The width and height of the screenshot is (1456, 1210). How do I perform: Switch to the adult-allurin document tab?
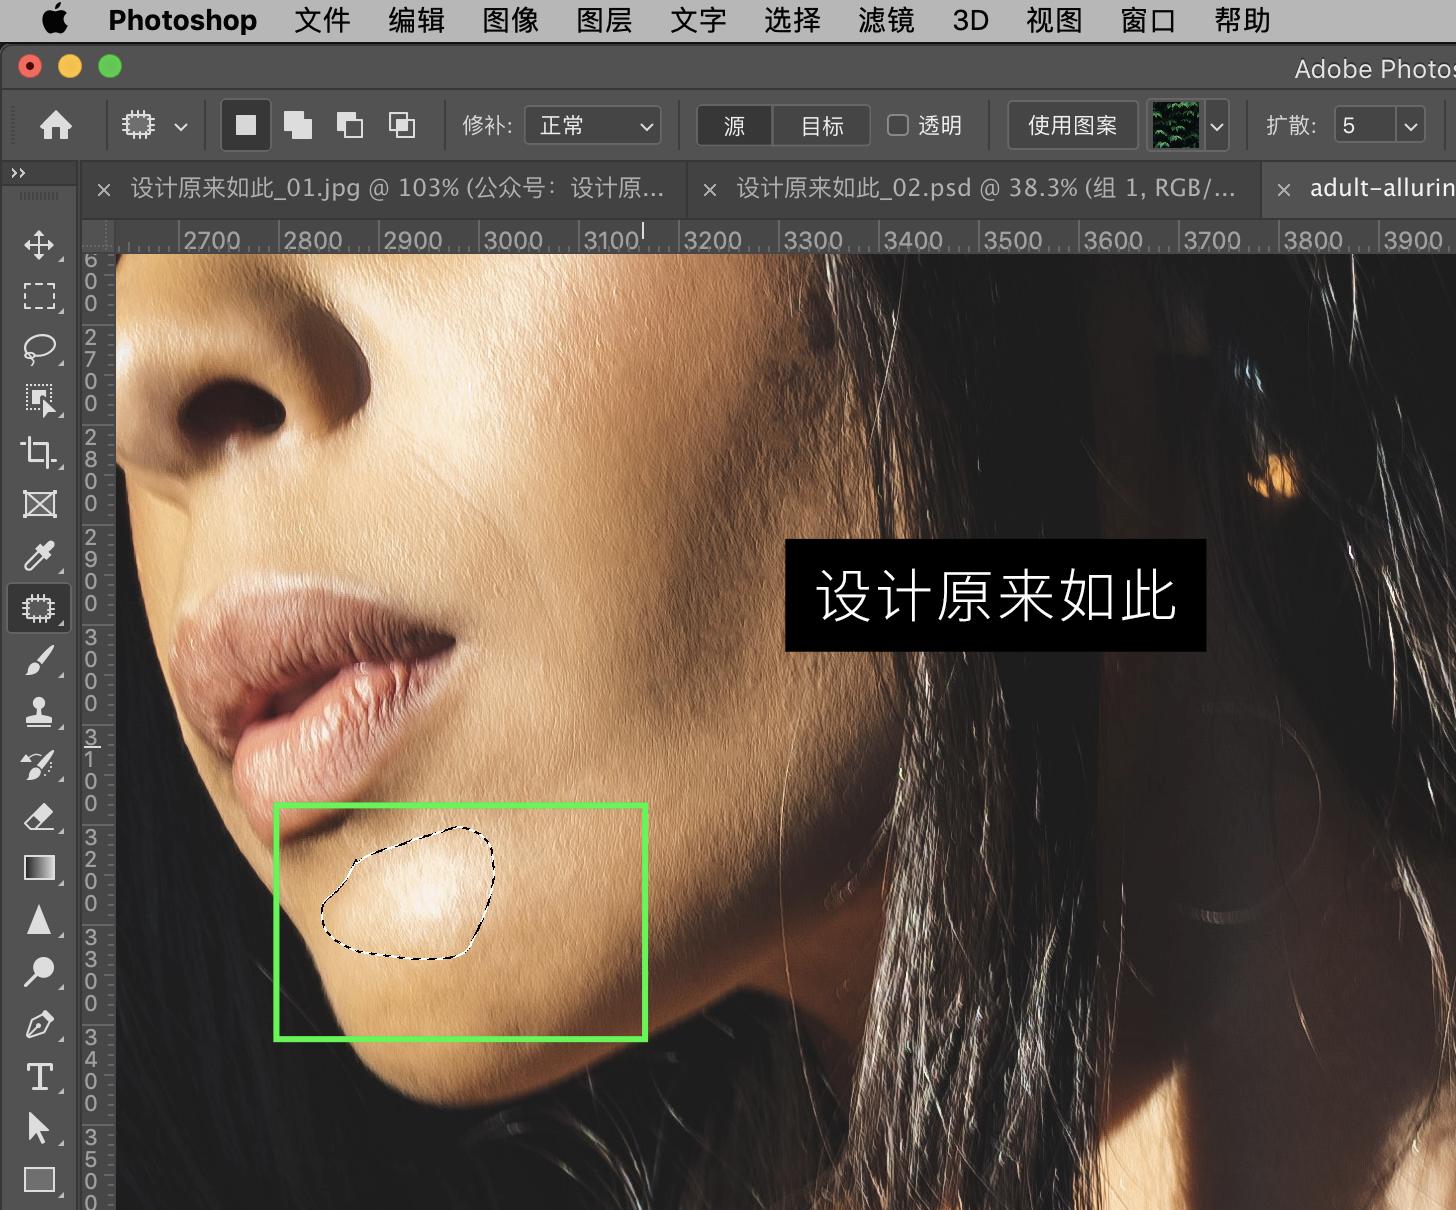tap(1380, 188)
